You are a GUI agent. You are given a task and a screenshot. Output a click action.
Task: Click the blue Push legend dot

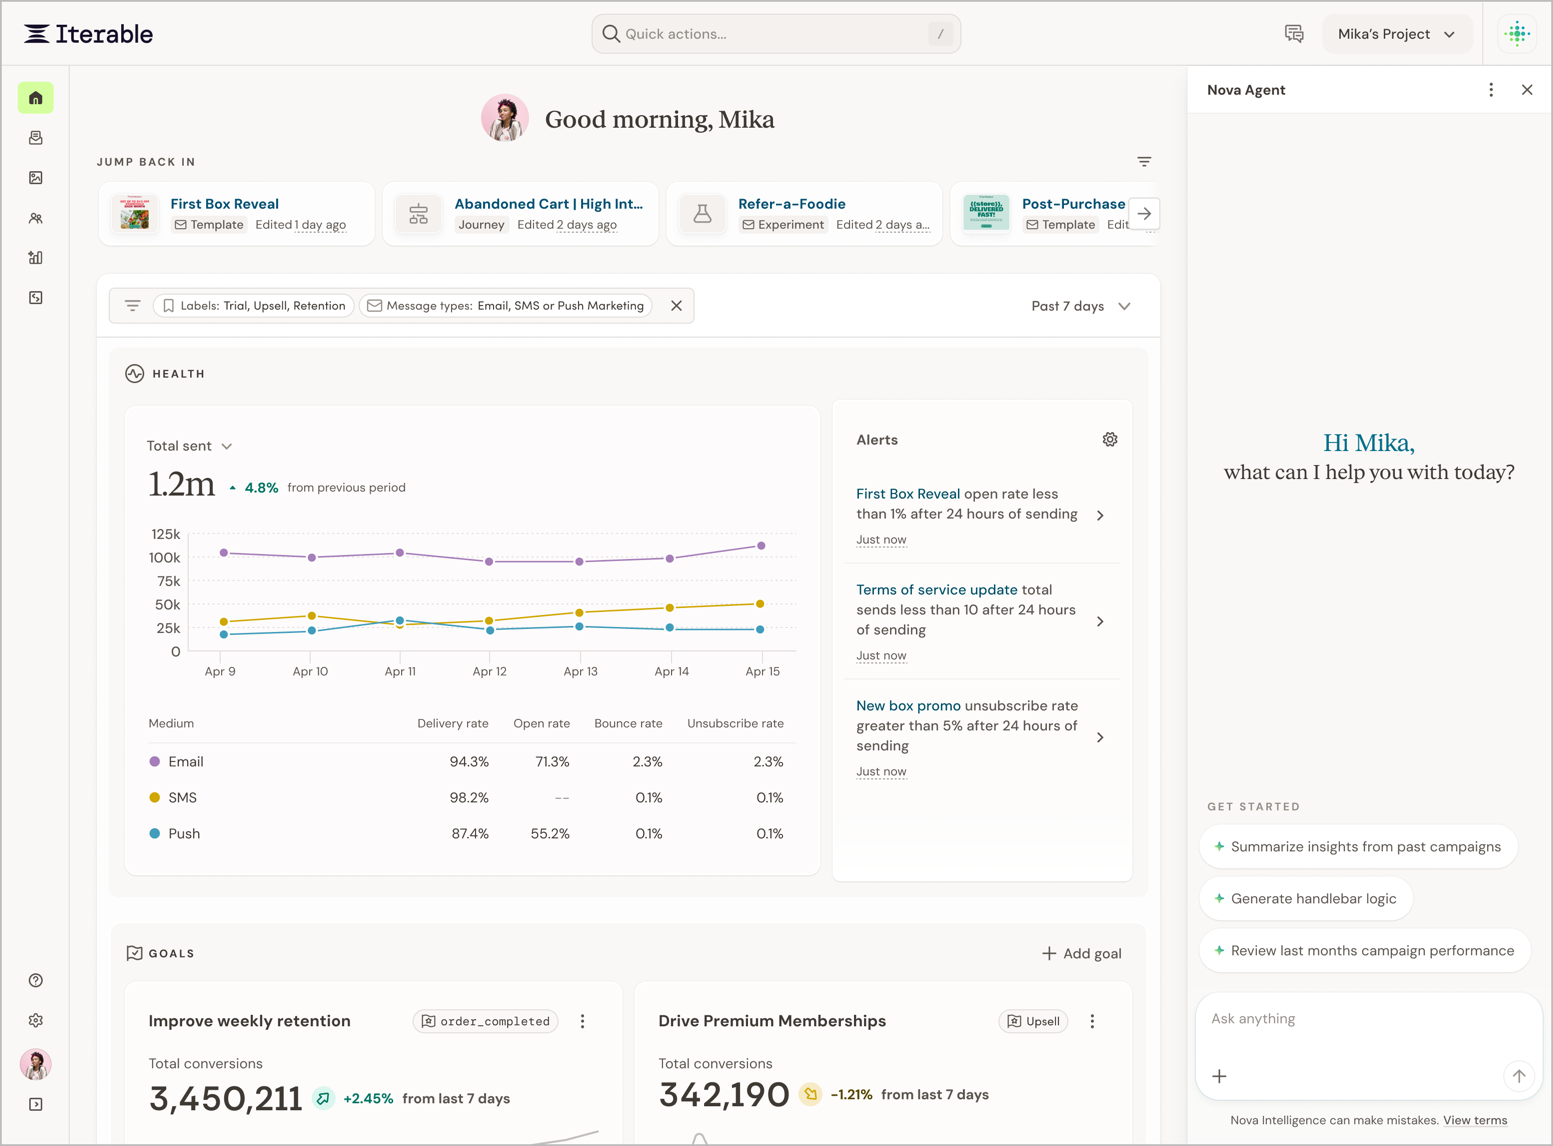(154, 834)
